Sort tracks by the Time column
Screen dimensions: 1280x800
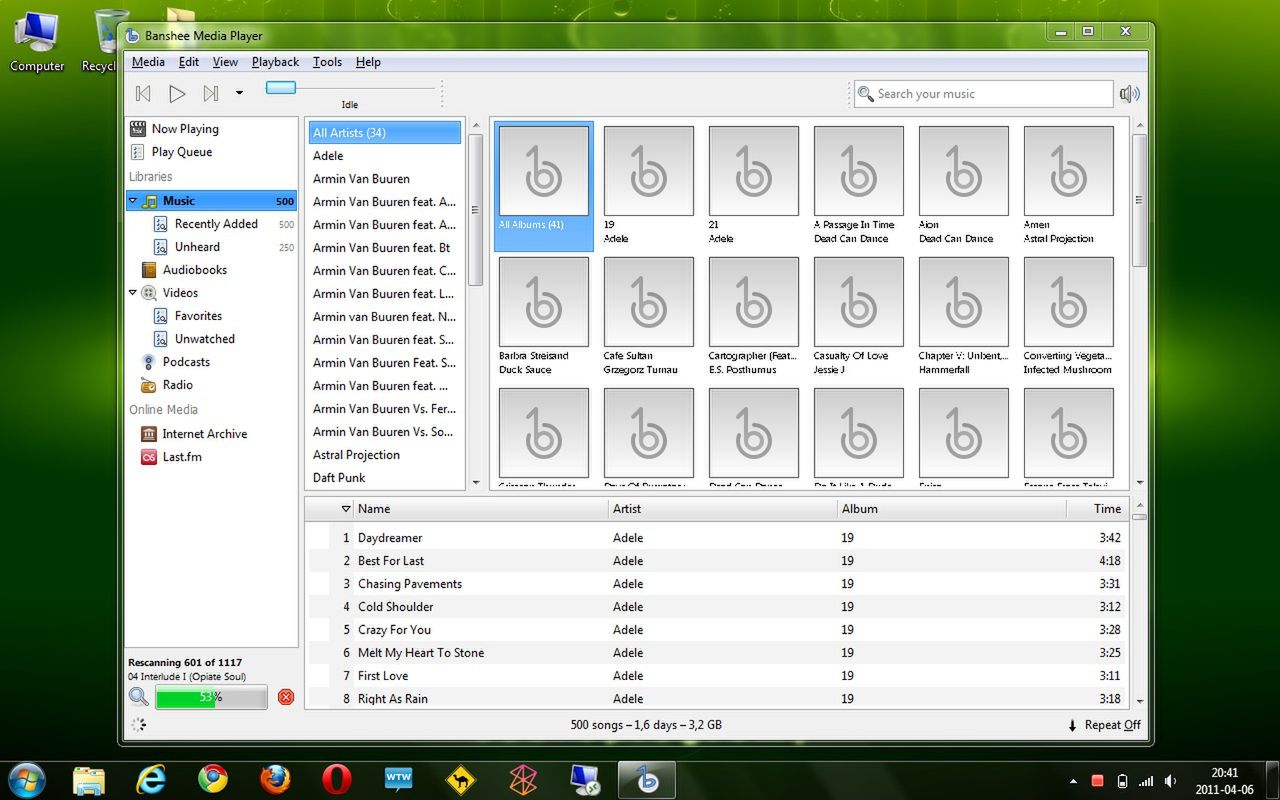(1097, 509)
